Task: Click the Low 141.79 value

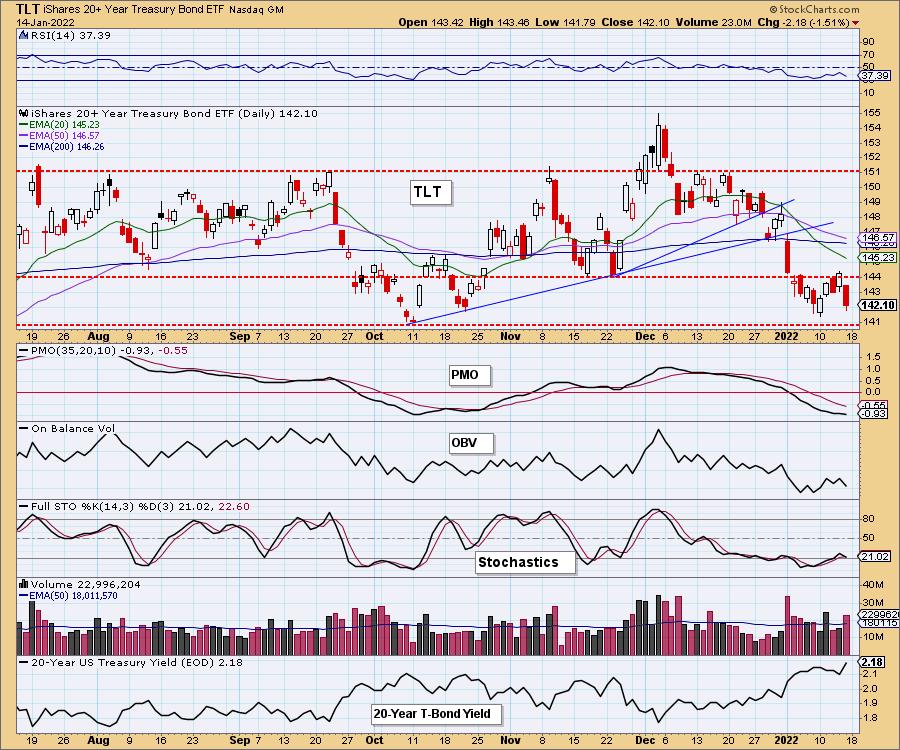Action: pos(566,22)
